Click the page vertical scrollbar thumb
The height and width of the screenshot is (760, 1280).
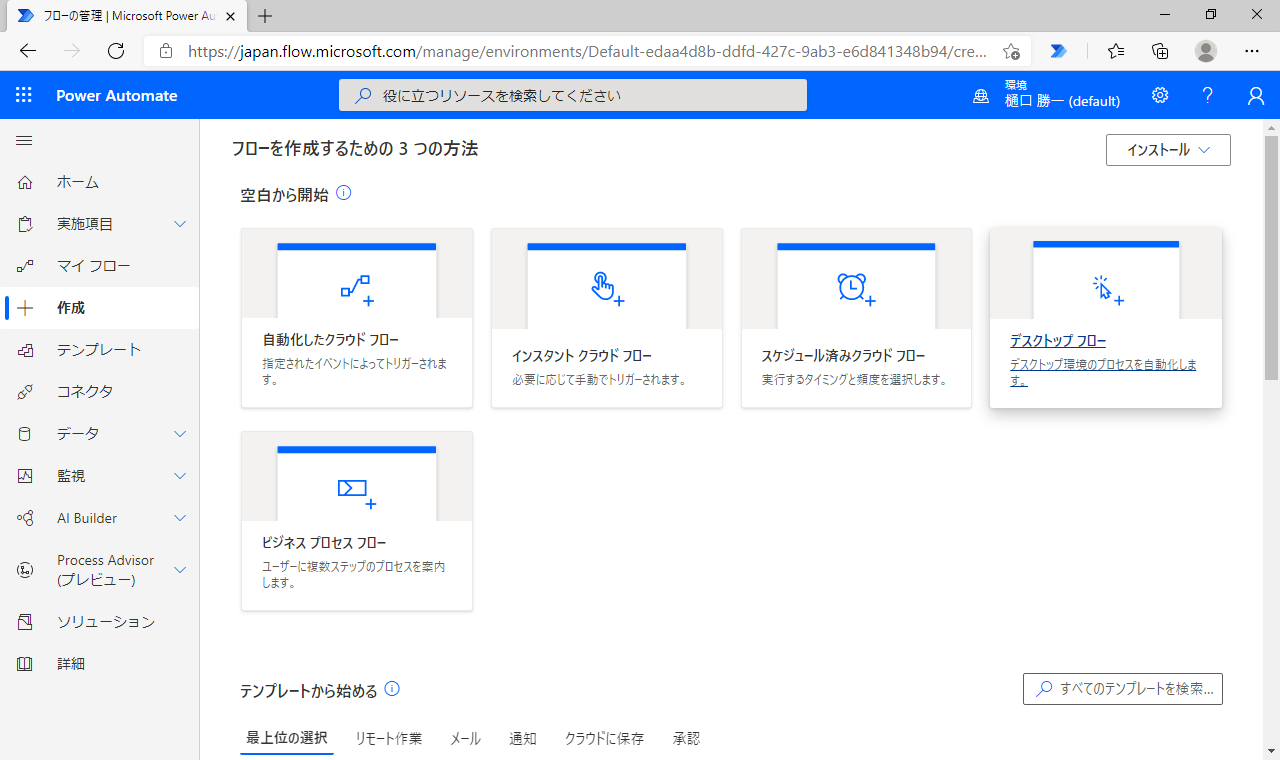point(1272,258)
